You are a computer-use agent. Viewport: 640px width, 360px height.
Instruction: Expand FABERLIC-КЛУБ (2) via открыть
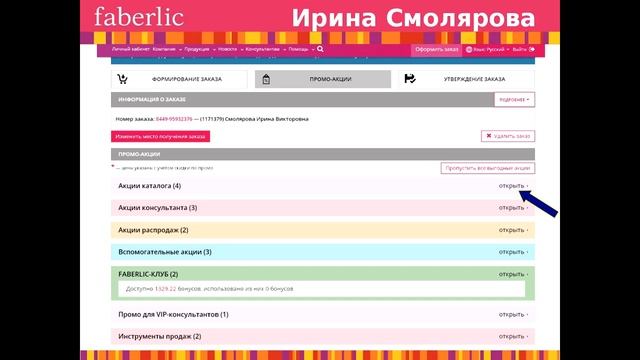tap(513, 274)
